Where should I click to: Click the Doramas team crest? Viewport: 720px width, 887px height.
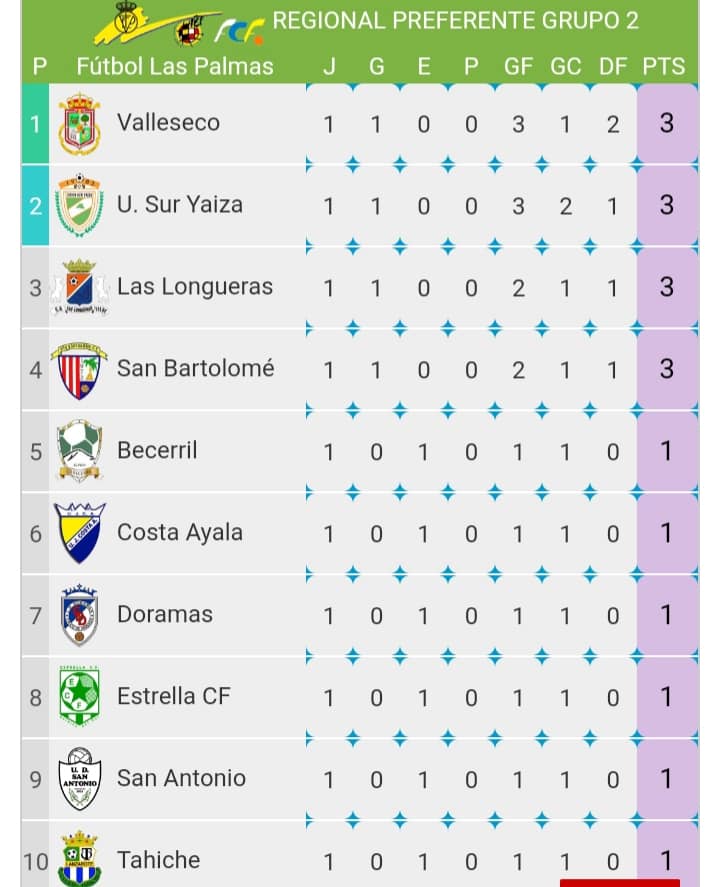(80, 615)
